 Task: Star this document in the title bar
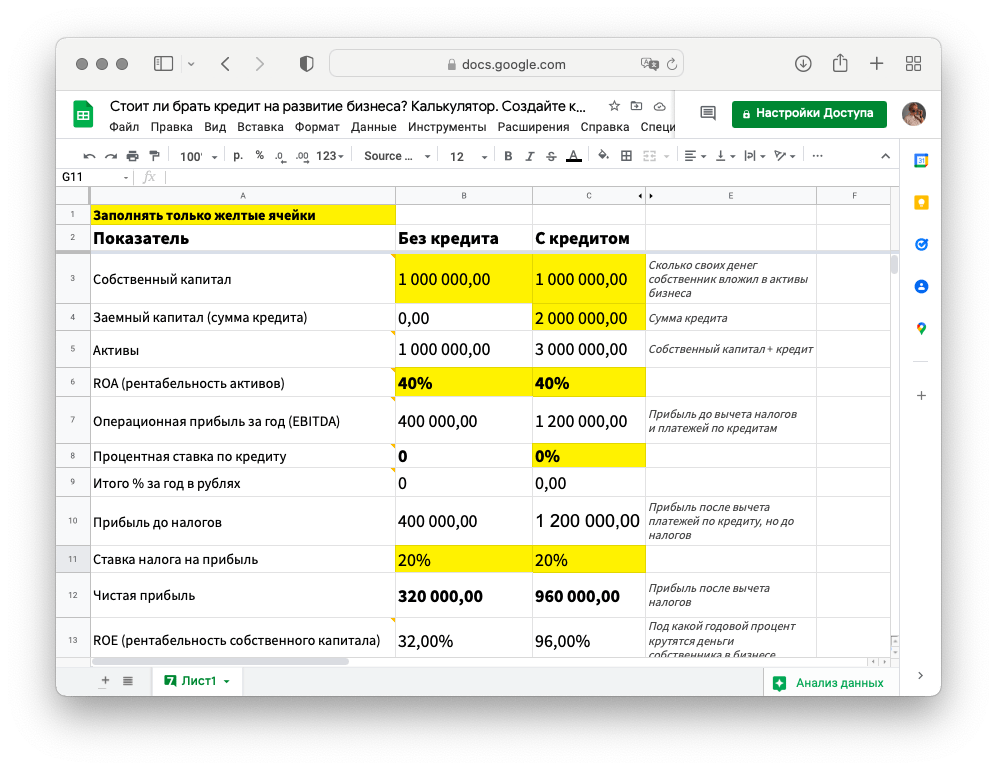(x=614, y=106)
